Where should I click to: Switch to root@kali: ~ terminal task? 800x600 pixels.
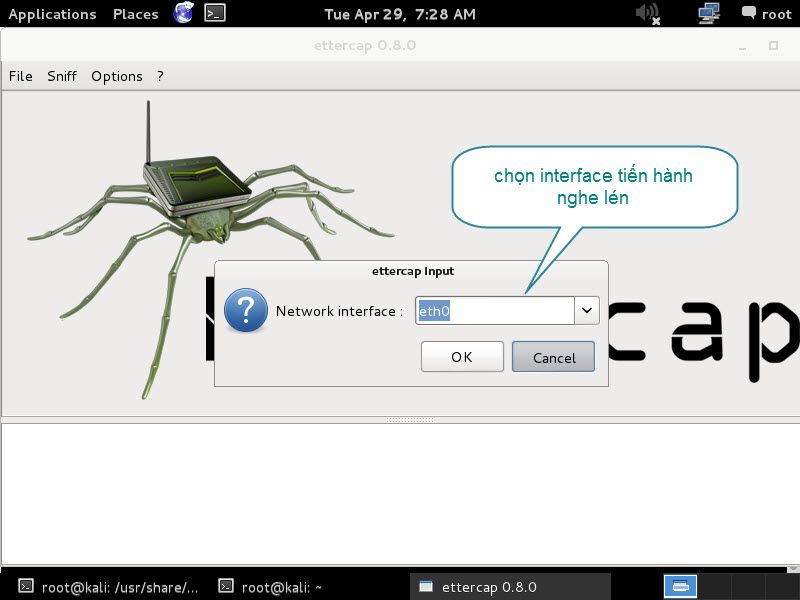tap(271, 587)
